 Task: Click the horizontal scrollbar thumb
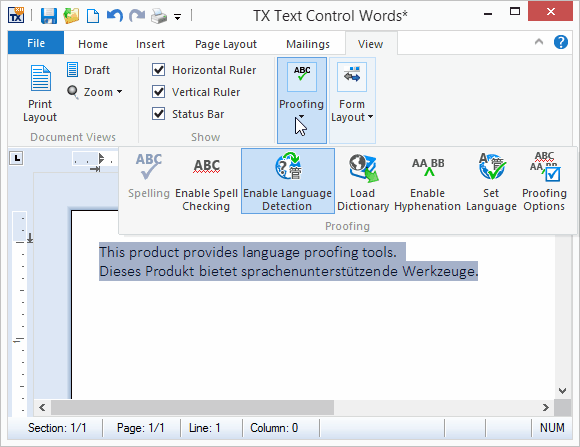192,407
